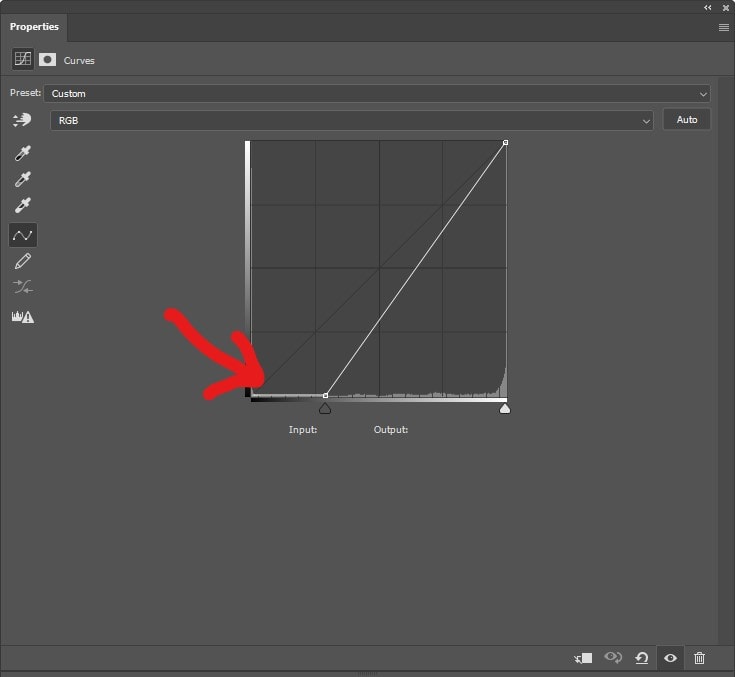Viewport: 735px width, 677px height.
Task: Close the Properties panel
Action: click(x=726, y=8)
